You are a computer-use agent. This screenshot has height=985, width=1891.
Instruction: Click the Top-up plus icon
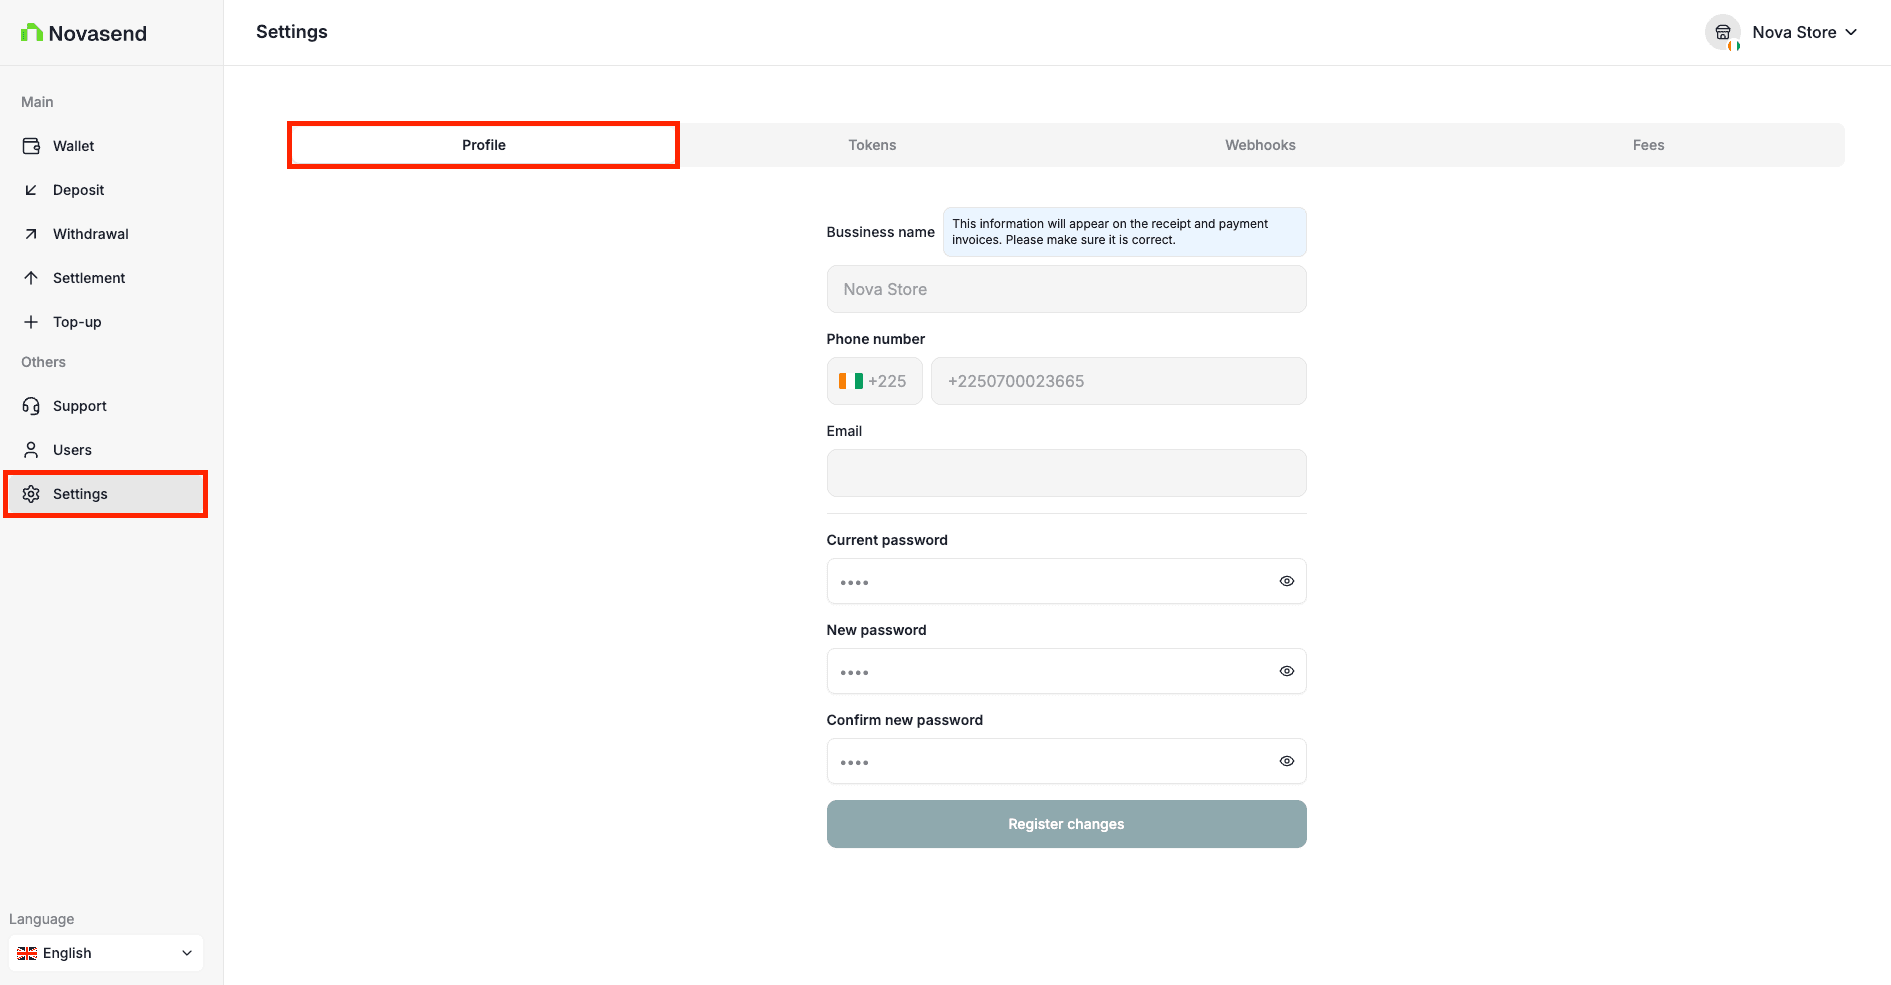coord(31,321)
